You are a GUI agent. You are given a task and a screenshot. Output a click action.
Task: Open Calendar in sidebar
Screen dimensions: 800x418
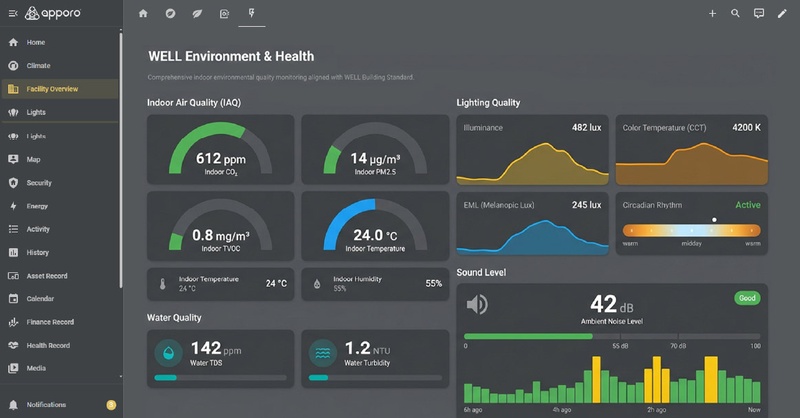[60, 299]
